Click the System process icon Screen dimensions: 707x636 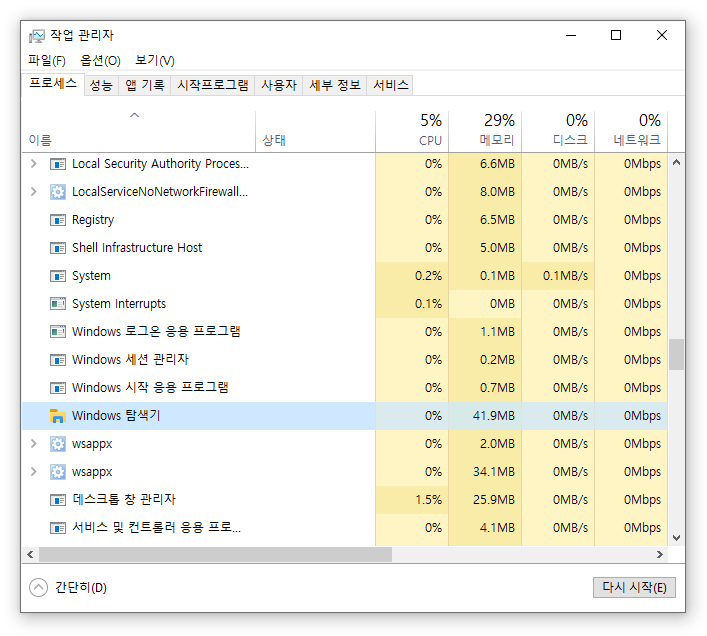coord(58,276)
